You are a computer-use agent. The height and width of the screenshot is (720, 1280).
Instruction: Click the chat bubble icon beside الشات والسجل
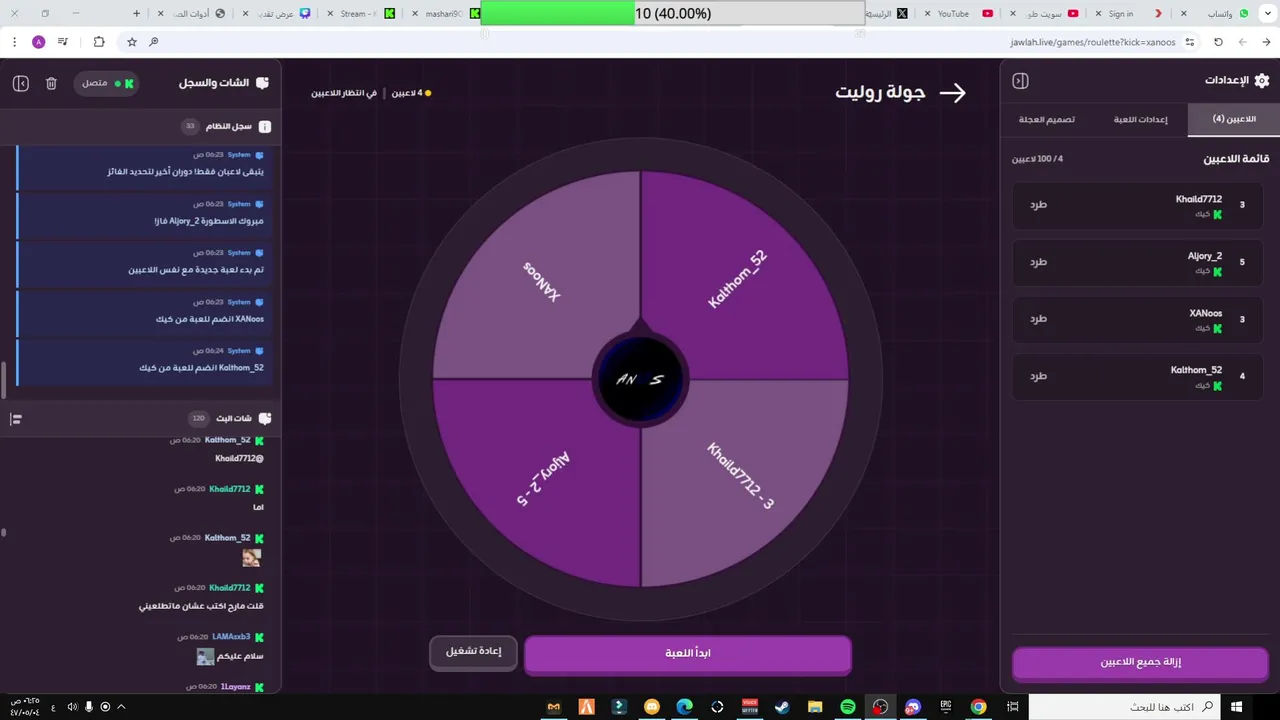pos(262,83)
